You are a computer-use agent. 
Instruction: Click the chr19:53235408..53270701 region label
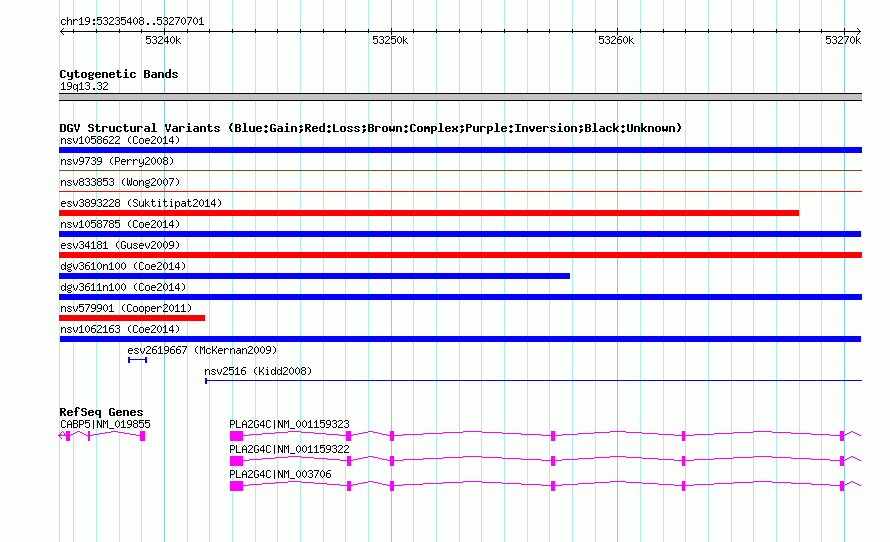pyautogui.click(x=132, y=21)
